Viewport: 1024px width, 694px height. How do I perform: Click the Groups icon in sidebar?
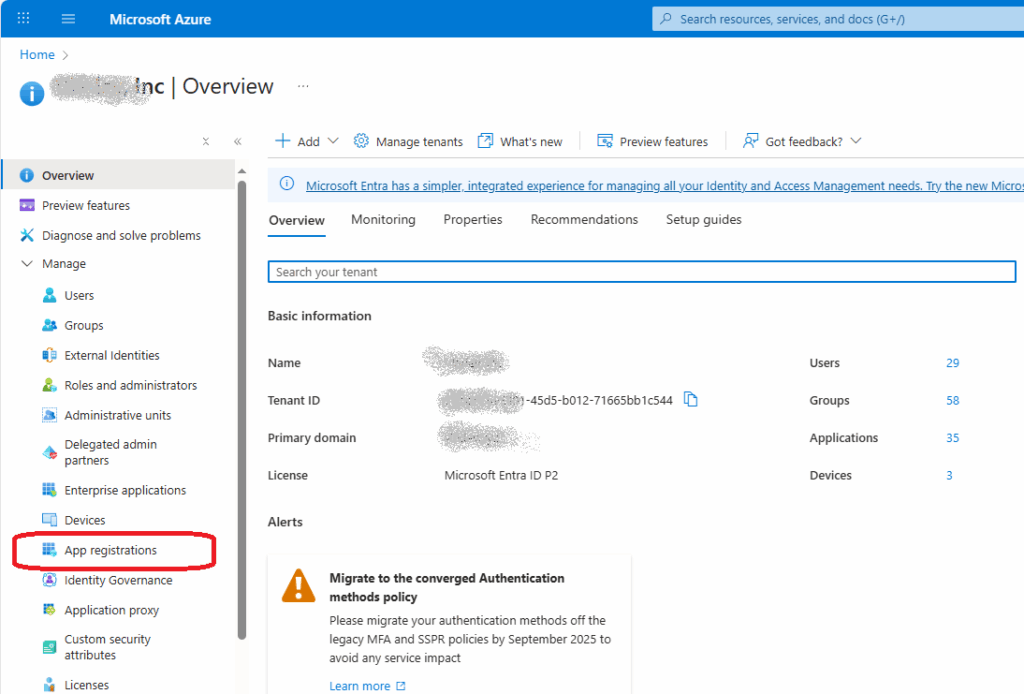coord(49,325)
